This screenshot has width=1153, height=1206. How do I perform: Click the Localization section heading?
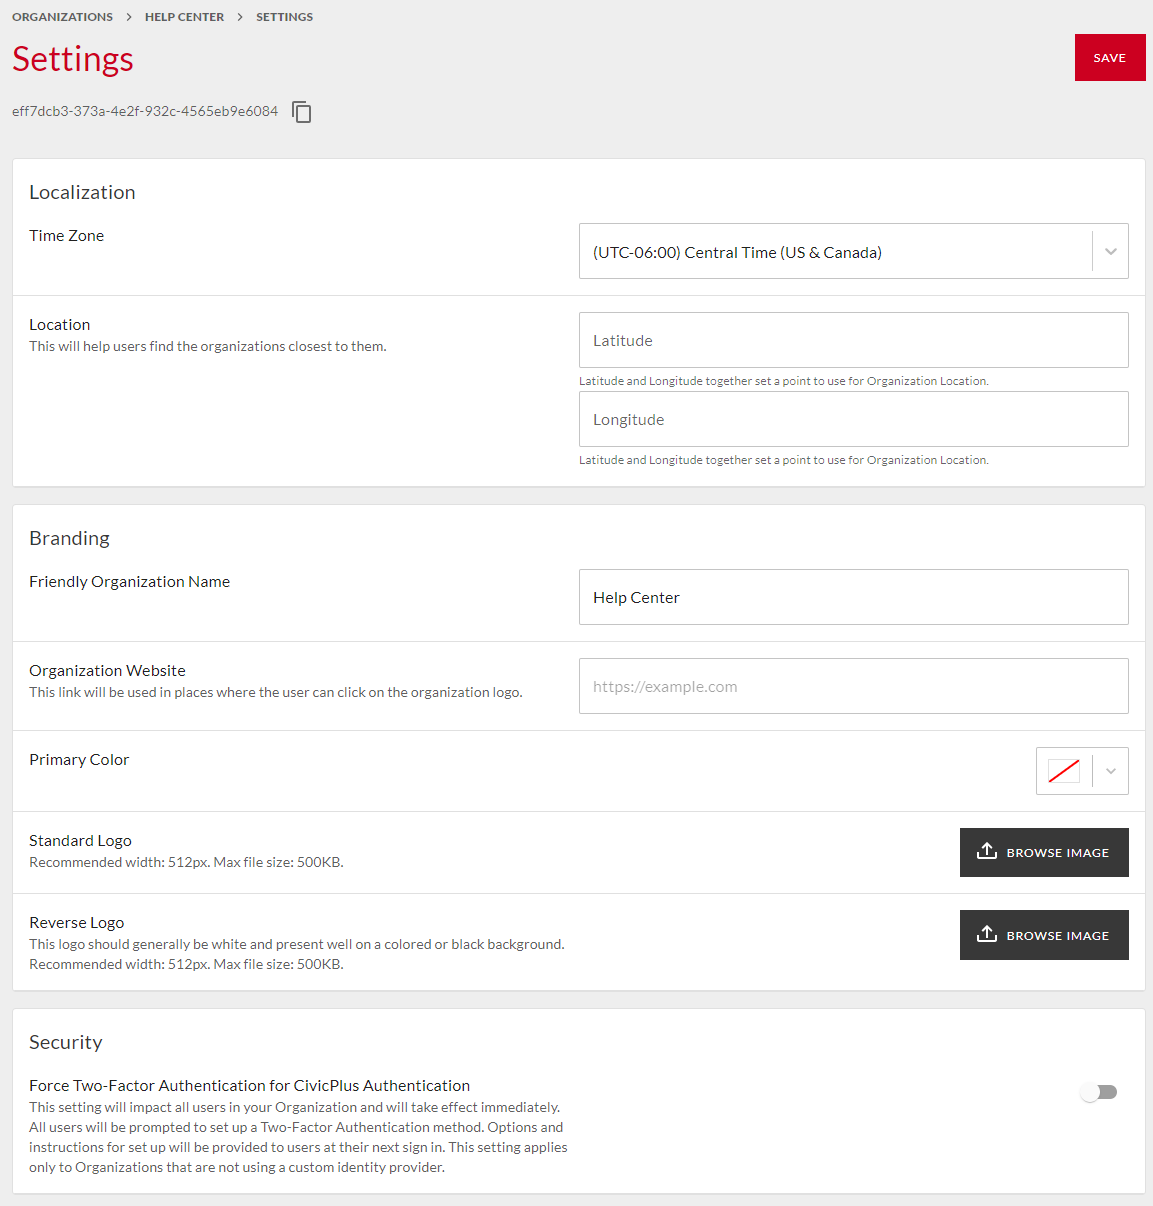pyautogui.click(x=82, y=192)
